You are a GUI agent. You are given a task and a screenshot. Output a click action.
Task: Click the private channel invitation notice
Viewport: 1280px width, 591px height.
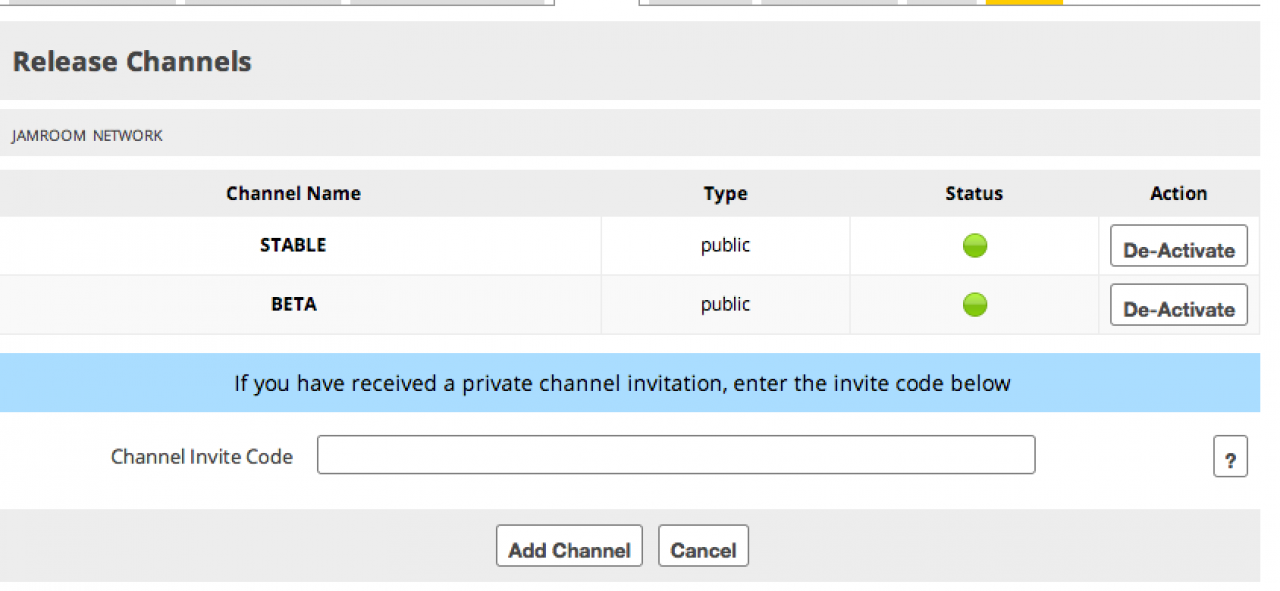[622, 383]
